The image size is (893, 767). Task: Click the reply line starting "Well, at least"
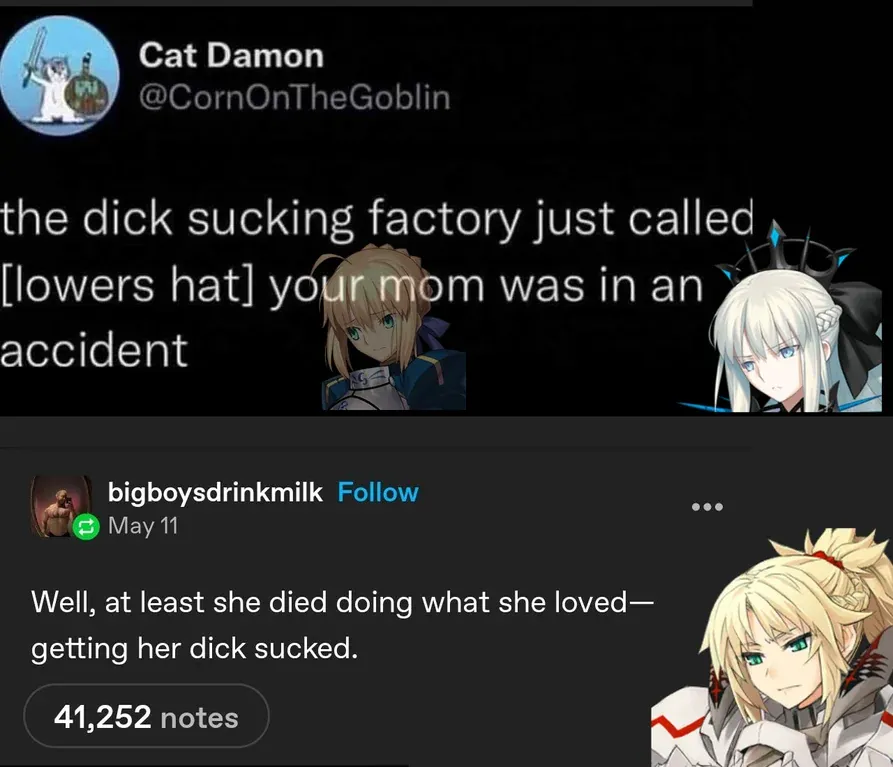click(342, 602)
